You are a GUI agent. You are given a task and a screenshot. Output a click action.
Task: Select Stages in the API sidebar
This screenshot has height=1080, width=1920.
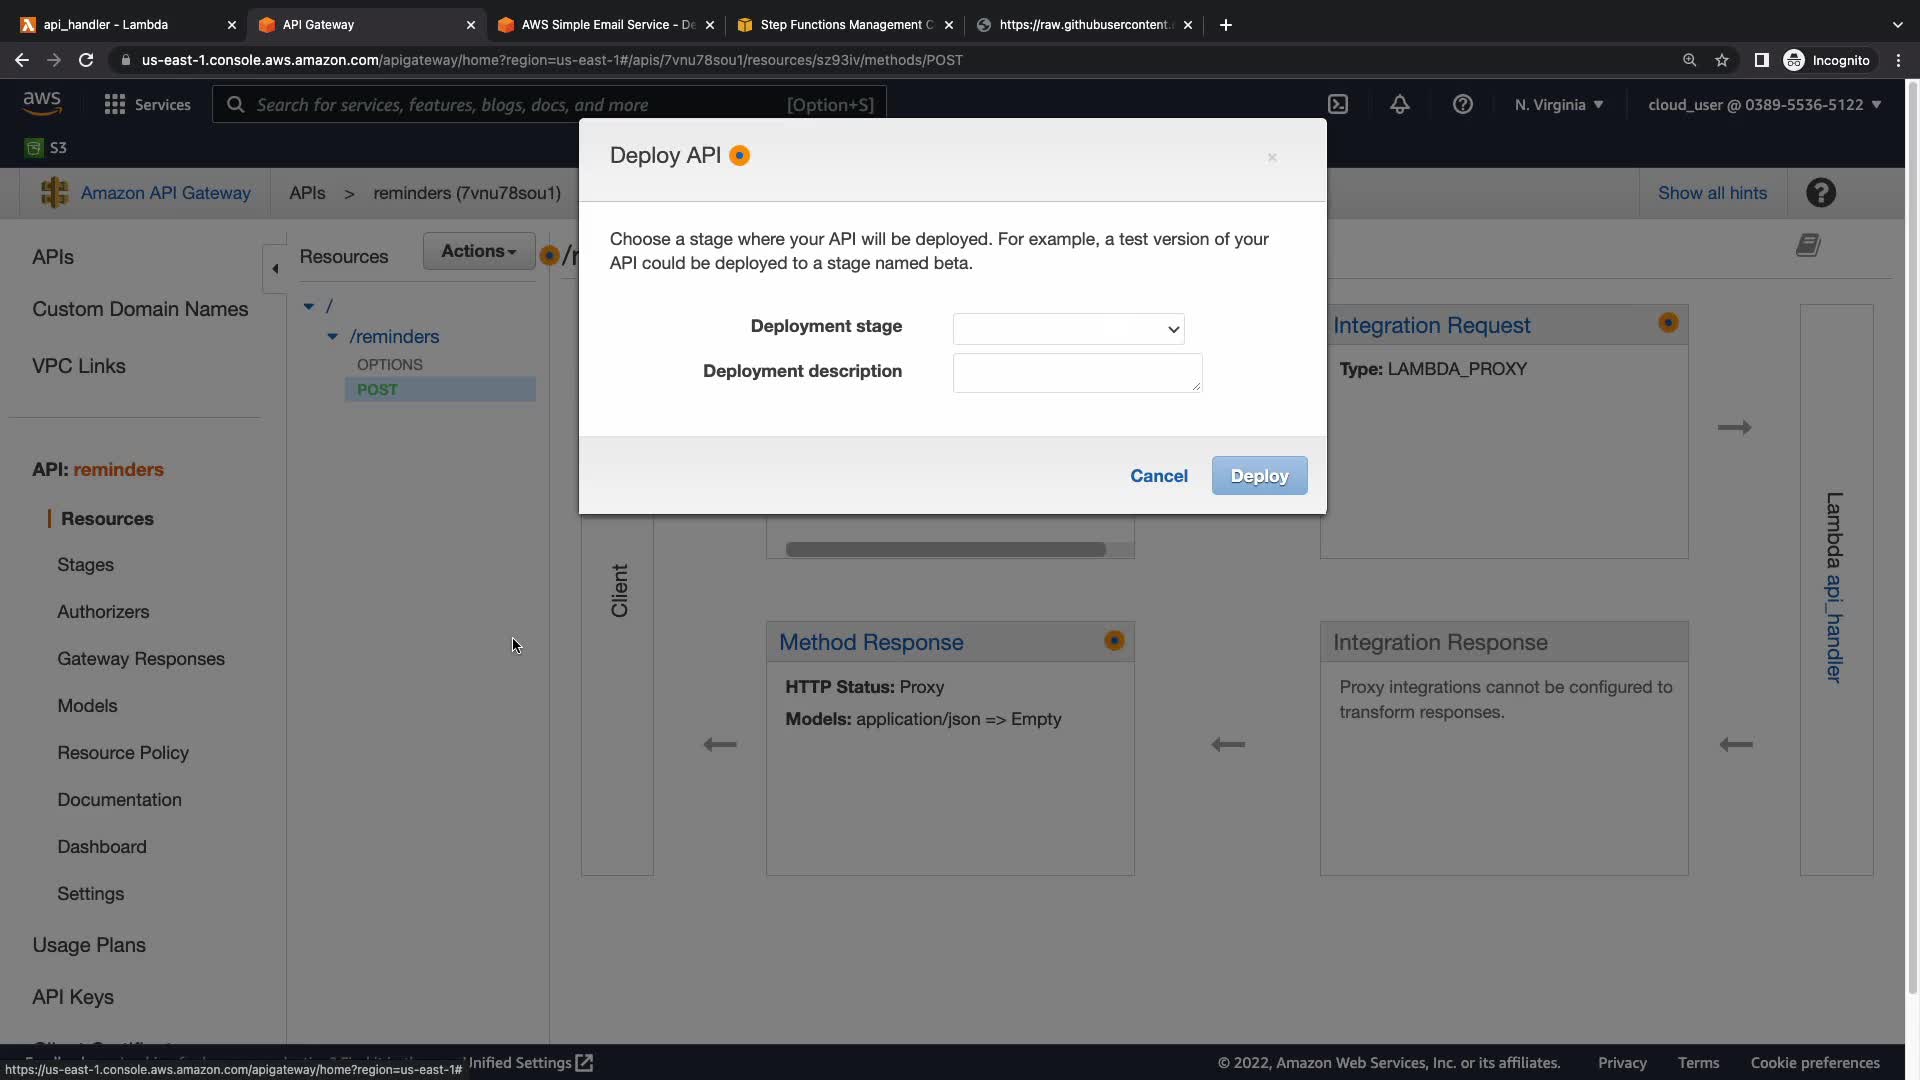click(85, 565)
